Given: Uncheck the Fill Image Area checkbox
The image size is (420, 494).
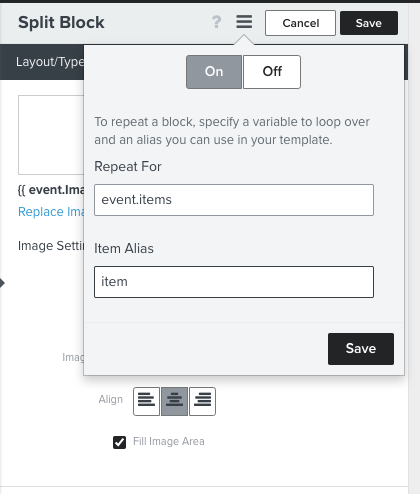Looking at the screenshot, I should (x=119, y=442).
